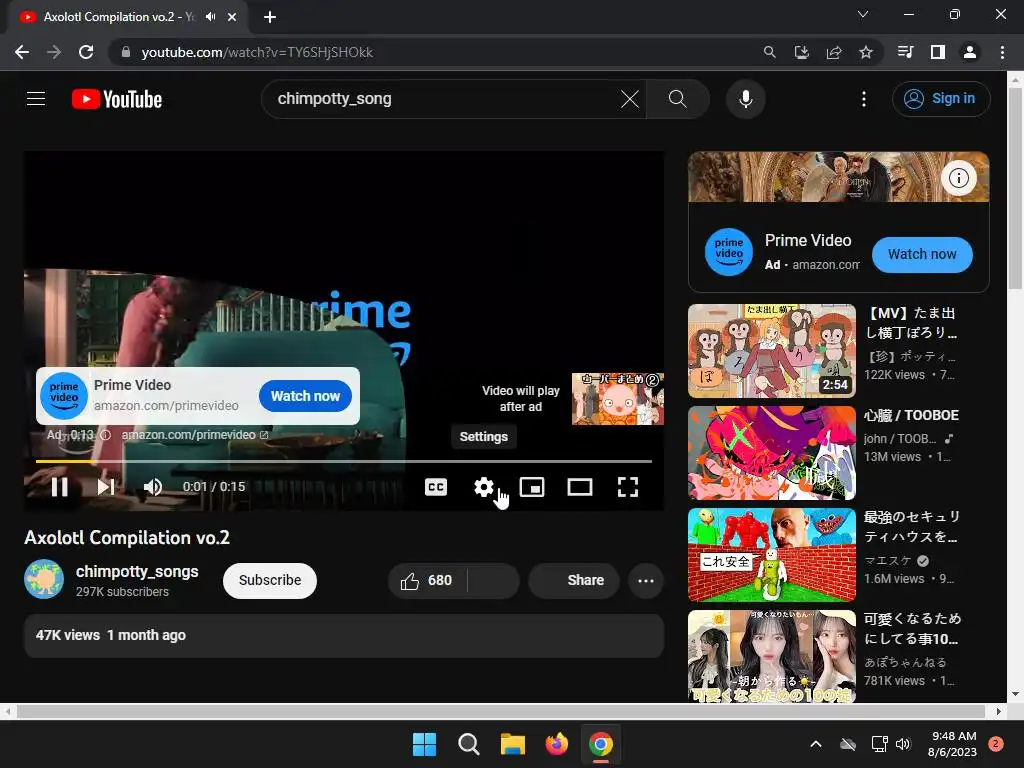This screenshot has width=1024, height=768.
Task: Open the red brick wall video thumbnail
Action: tap(772, 555)
